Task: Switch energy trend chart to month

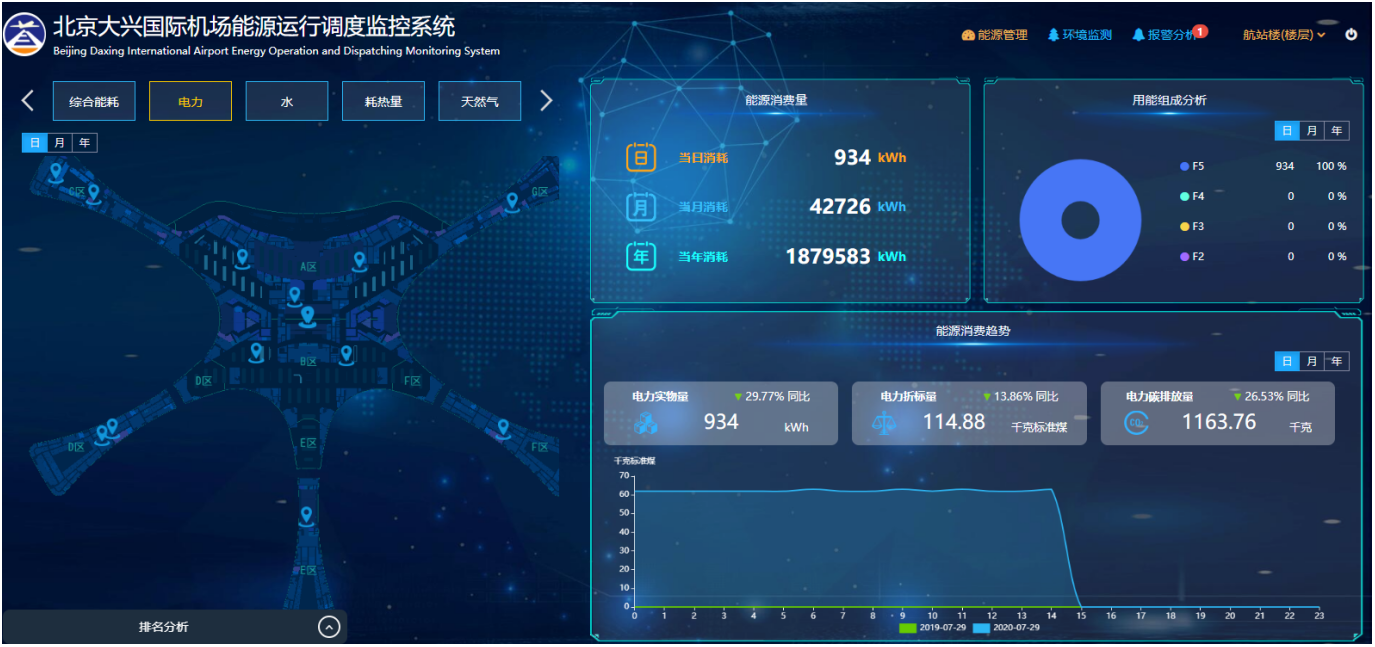Action: [1311, 361]
